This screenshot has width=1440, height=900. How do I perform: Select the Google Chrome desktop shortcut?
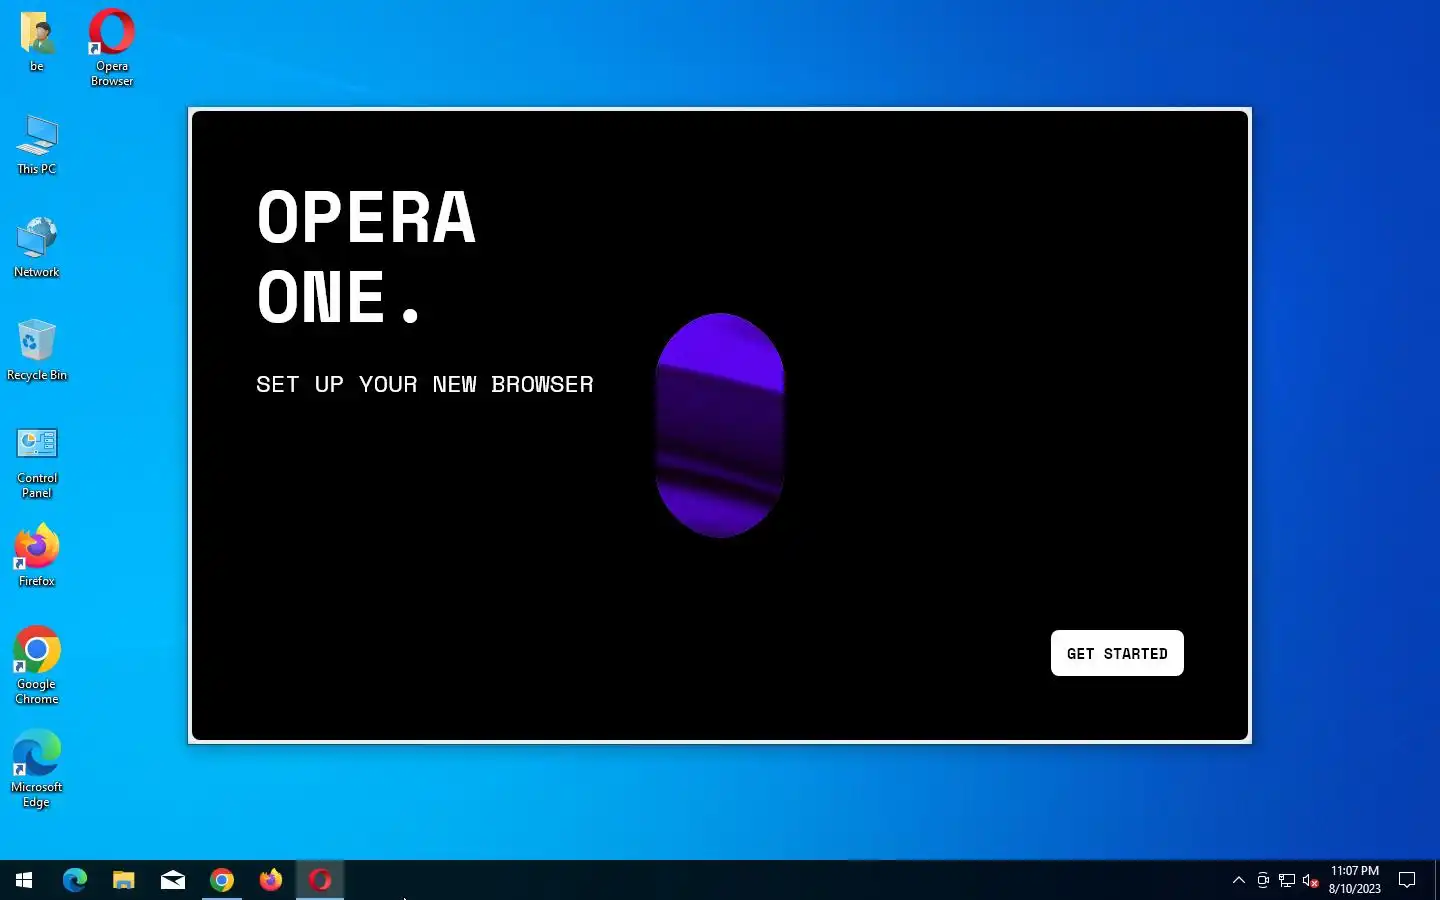pos(37,666)
